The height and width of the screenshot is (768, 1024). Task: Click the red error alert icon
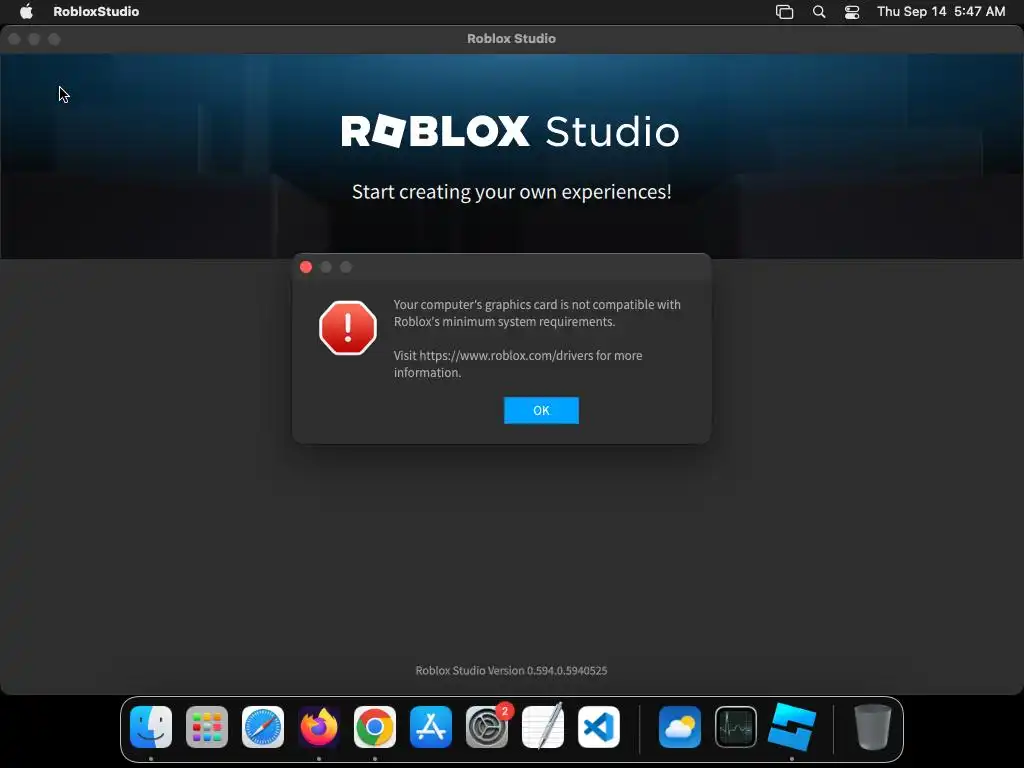[x=347, y=328]
